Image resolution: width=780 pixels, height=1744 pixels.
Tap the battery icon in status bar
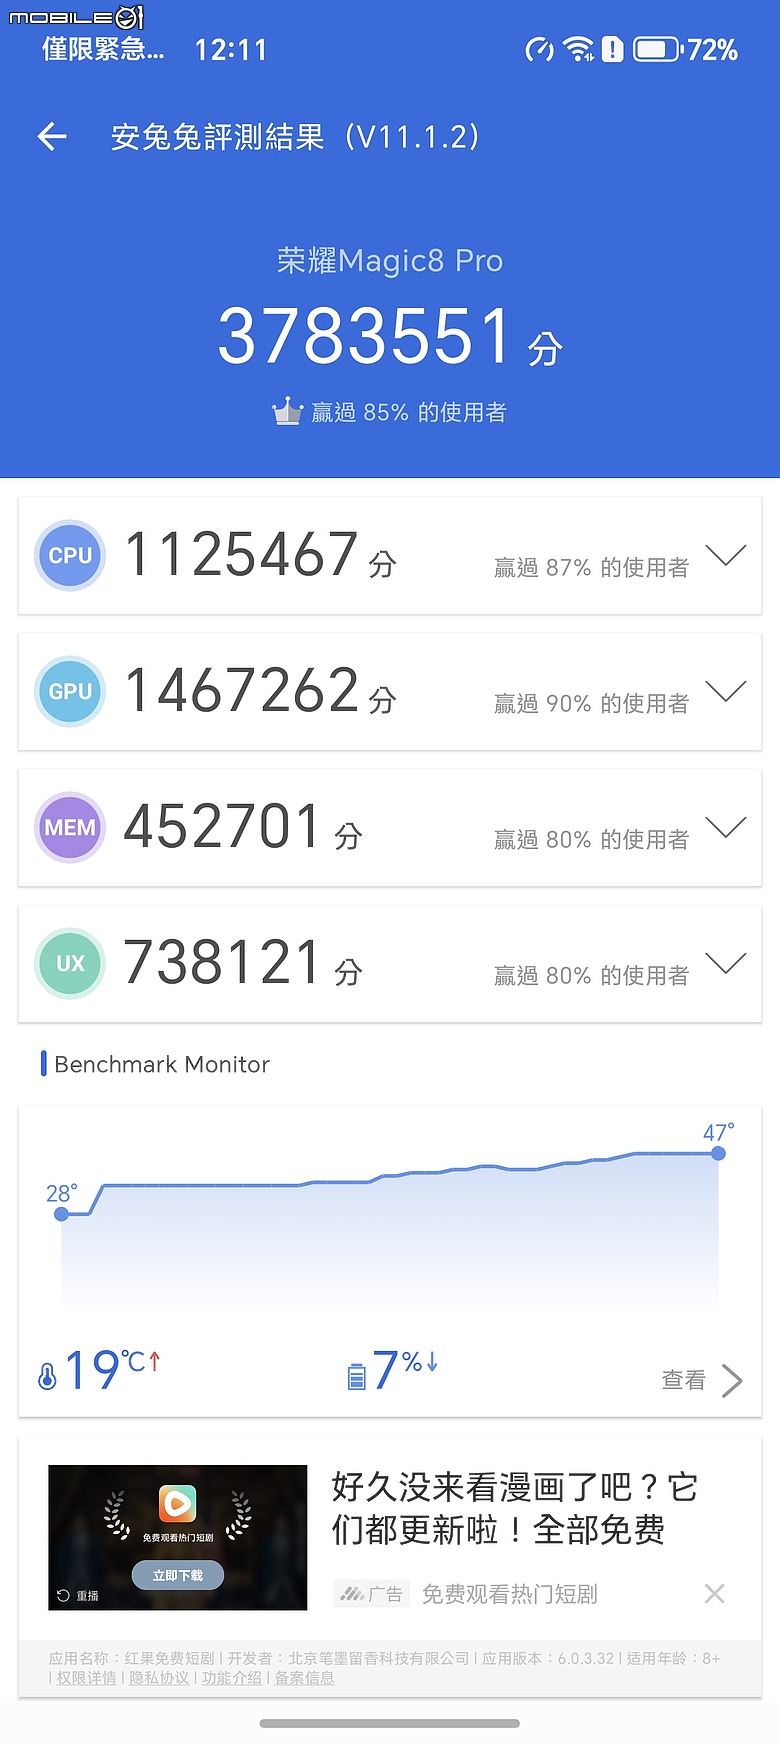(x=657, y=49)
